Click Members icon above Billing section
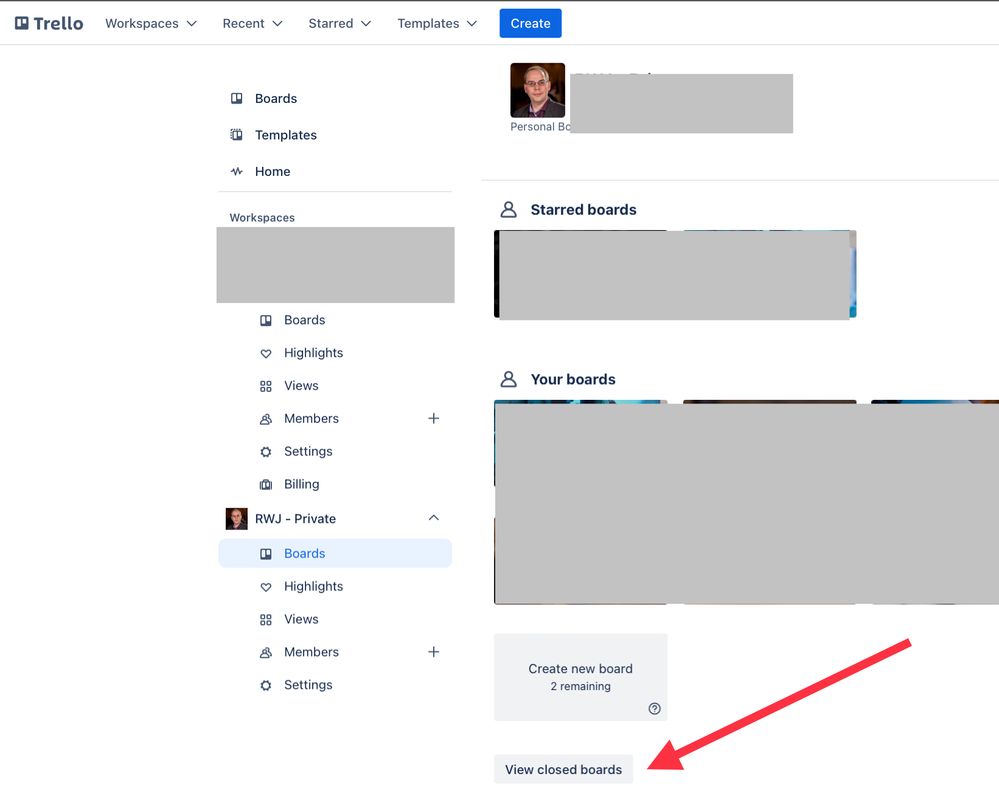 pyautogui.click(x=266, y=419)
